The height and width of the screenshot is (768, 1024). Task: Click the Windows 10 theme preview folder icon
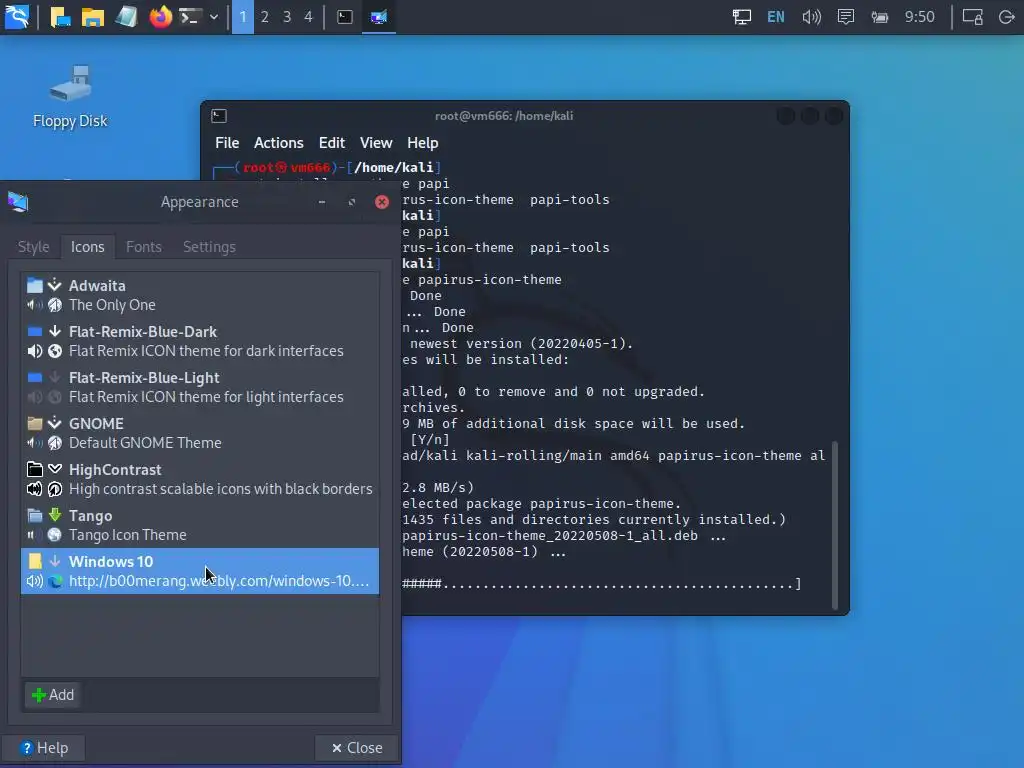click(35, 562)
